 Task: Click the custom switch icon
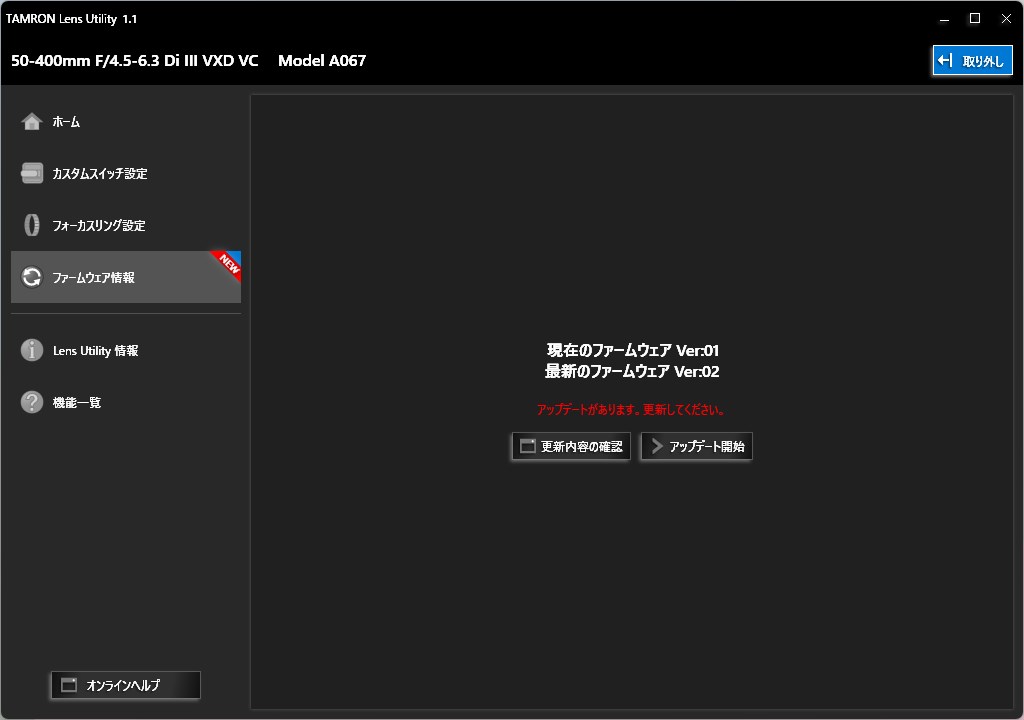click(31, 173)
